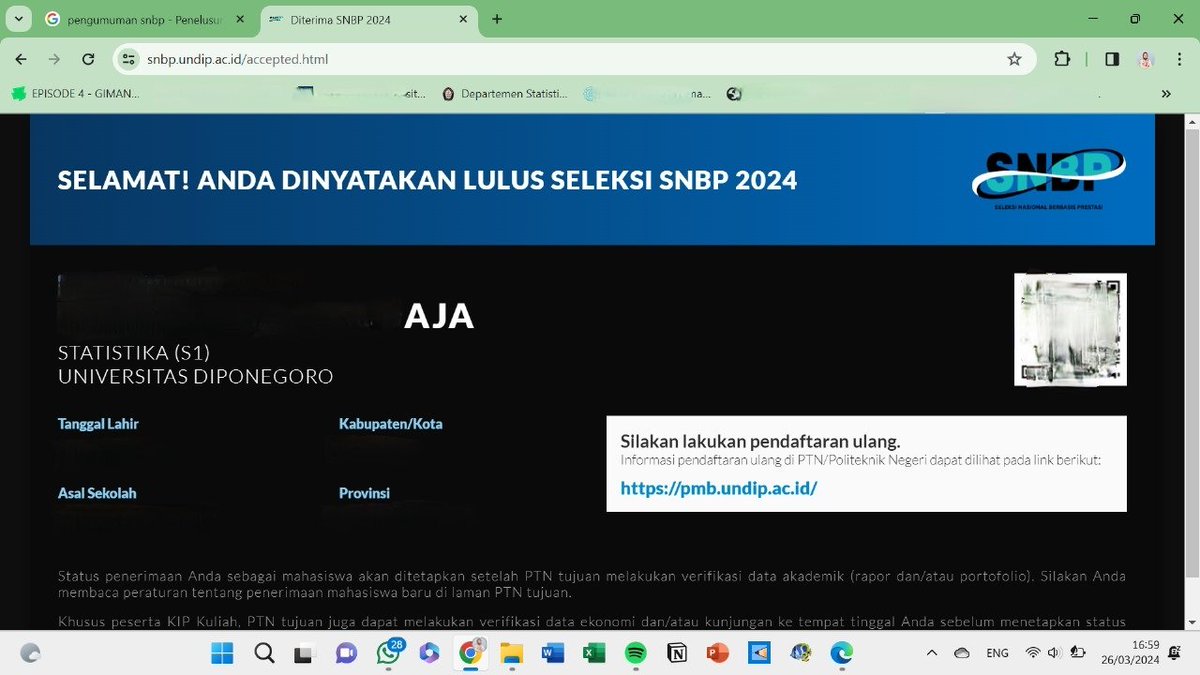Reload the current page

(88, 59)
